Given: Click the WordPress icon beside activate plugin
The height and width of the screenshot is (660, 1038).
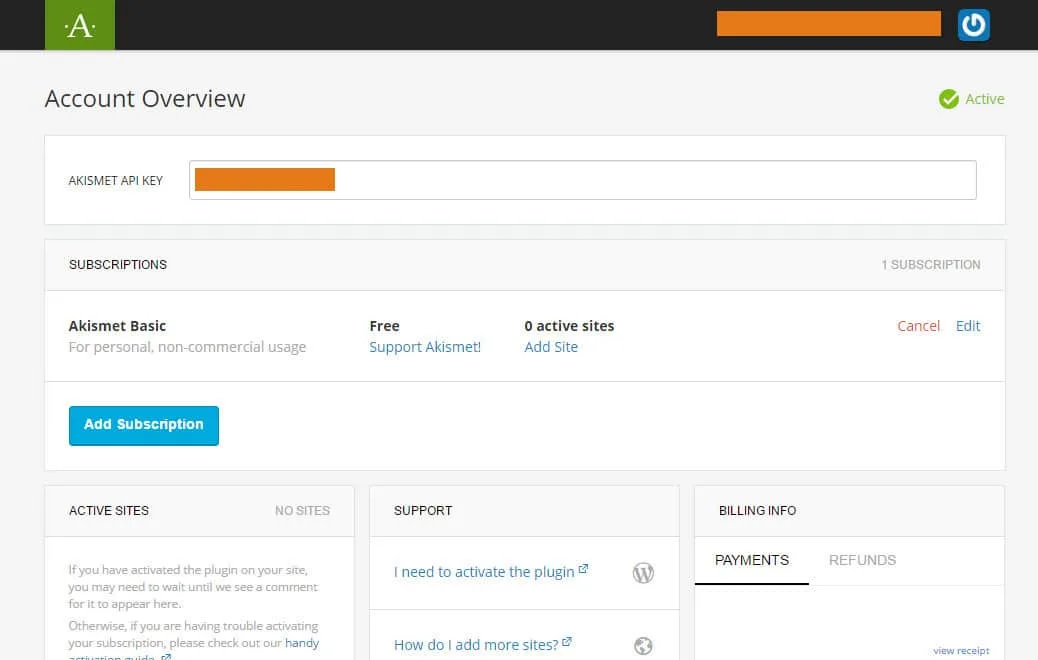Looking at the screenshot, I should click(643, 573).
